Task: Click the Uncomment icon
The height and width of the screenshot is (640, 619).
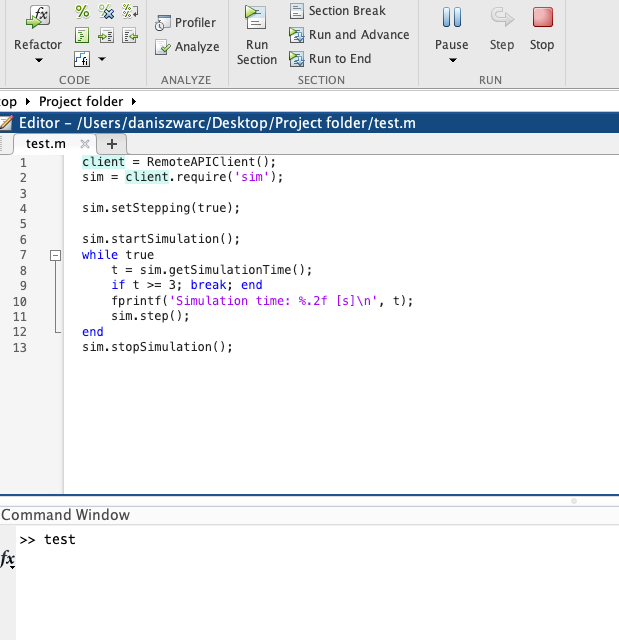Action: pos(106,11)
